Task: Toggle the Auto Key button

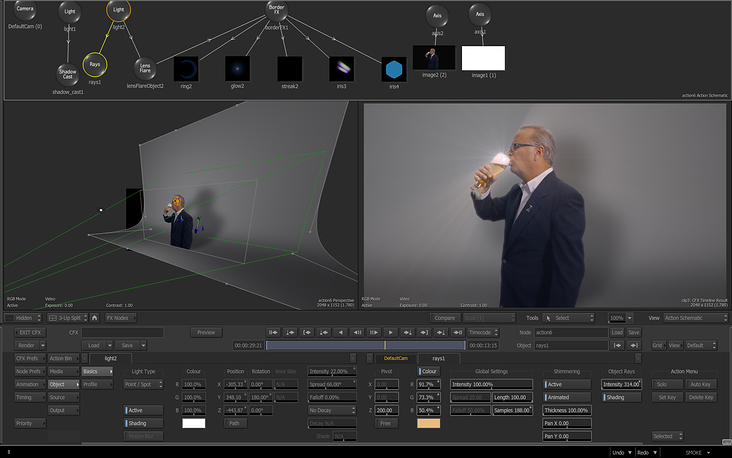Action: (701, 385)
